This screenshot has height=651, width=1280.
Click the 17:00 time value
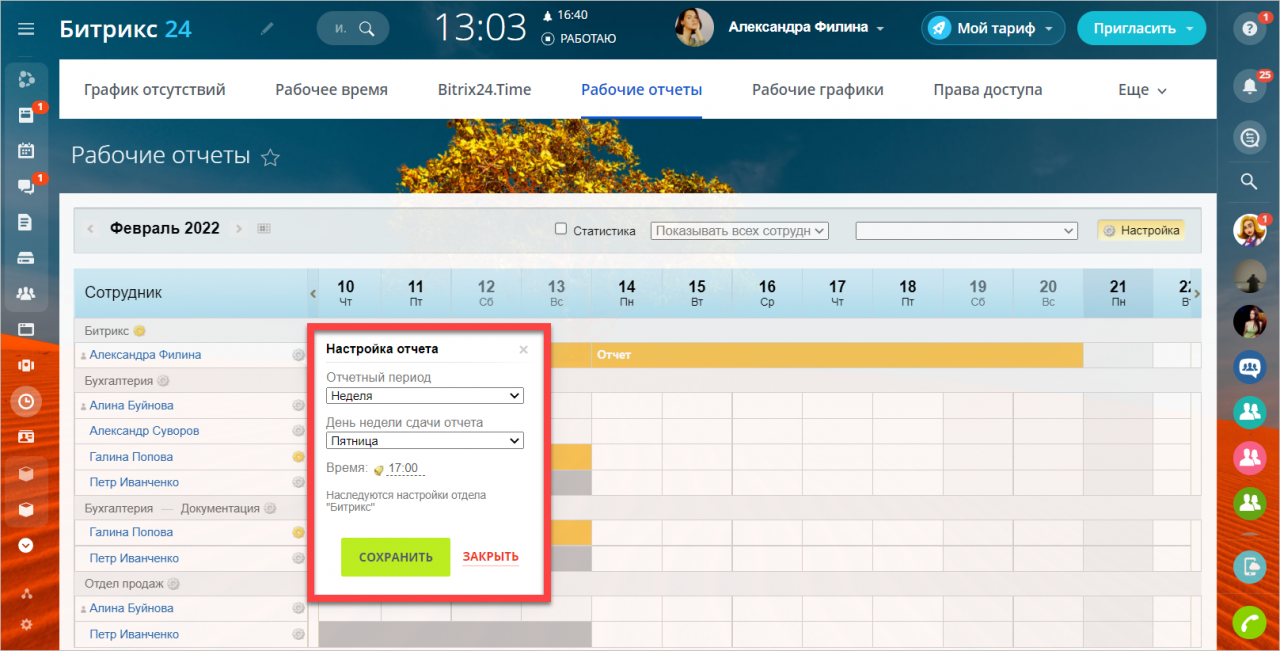click(403, 468)
